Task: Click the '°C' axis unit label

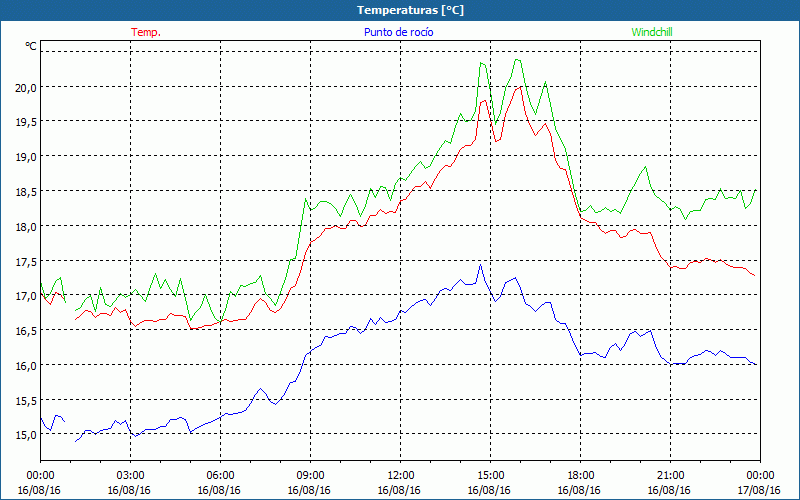Action: (x=31, y=46)
